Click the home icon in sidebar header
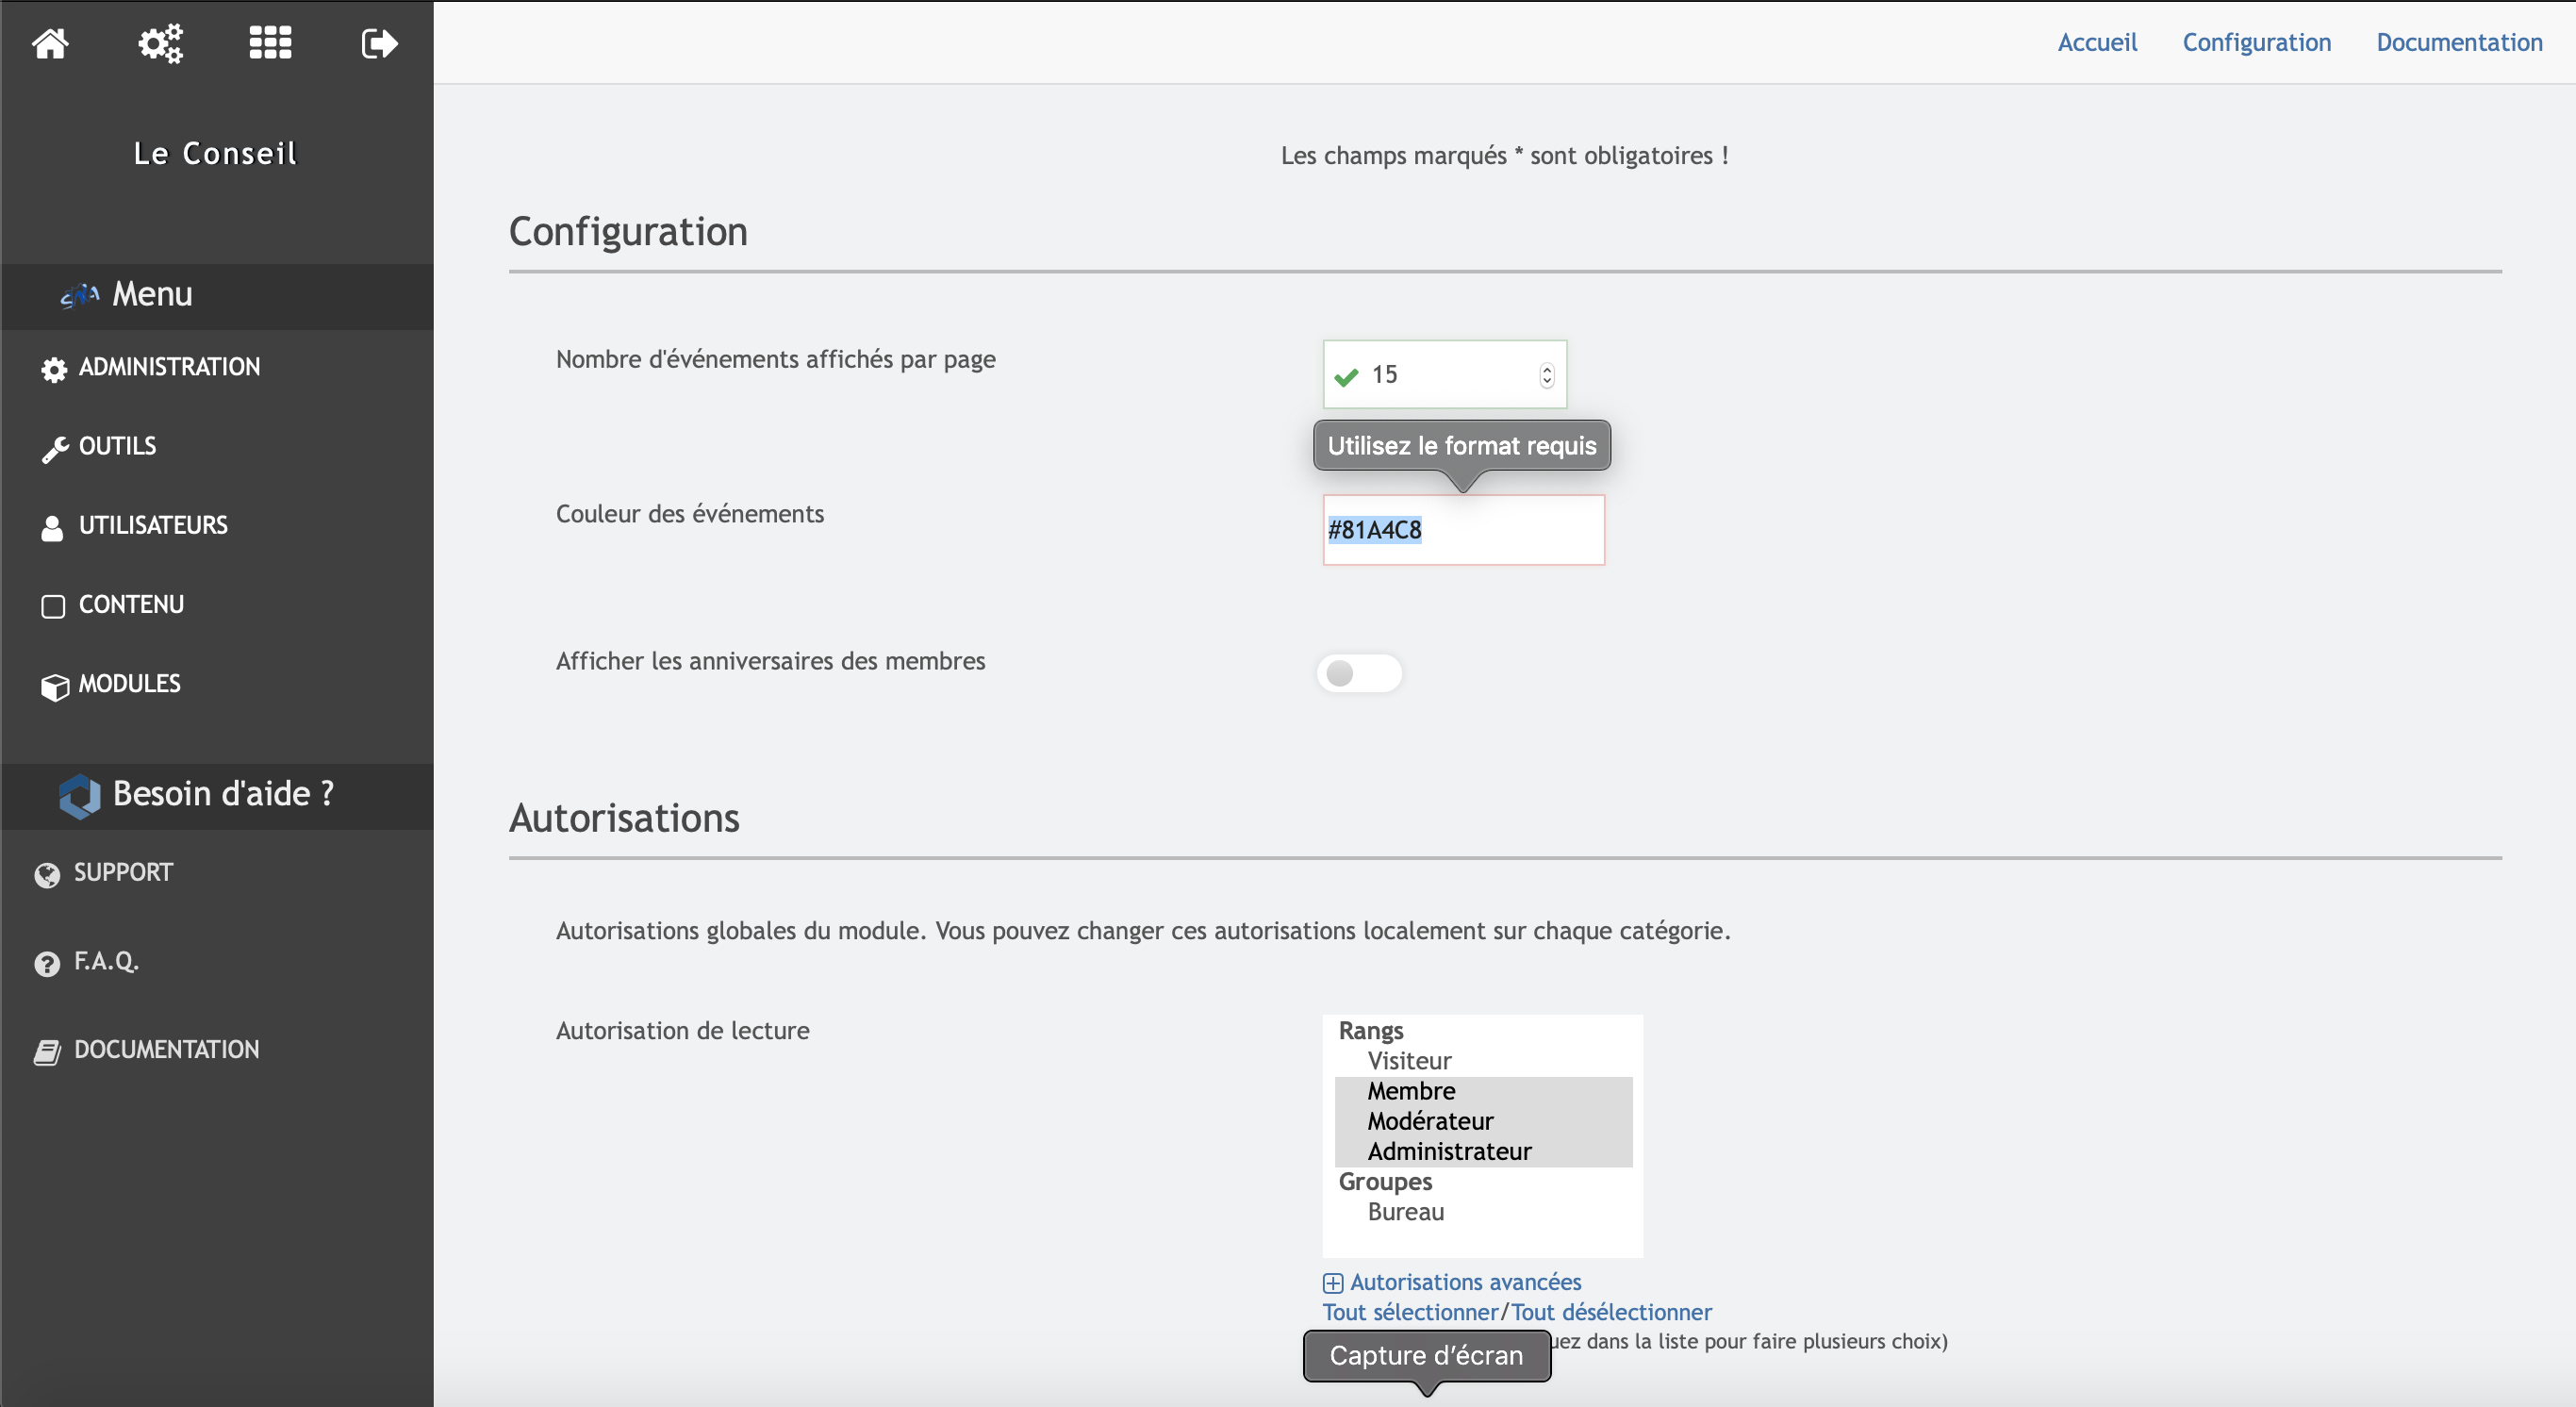The height and width of the screenshot is (1407, 2576). (x=50, y=43)
